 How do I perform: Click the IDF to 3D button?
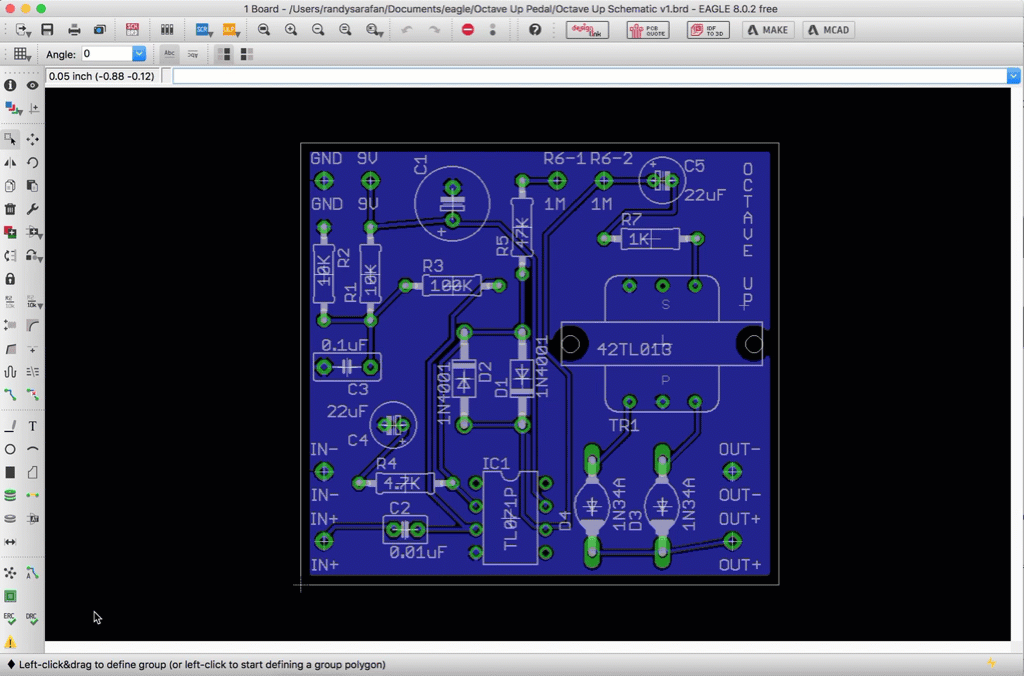point(708,30)
